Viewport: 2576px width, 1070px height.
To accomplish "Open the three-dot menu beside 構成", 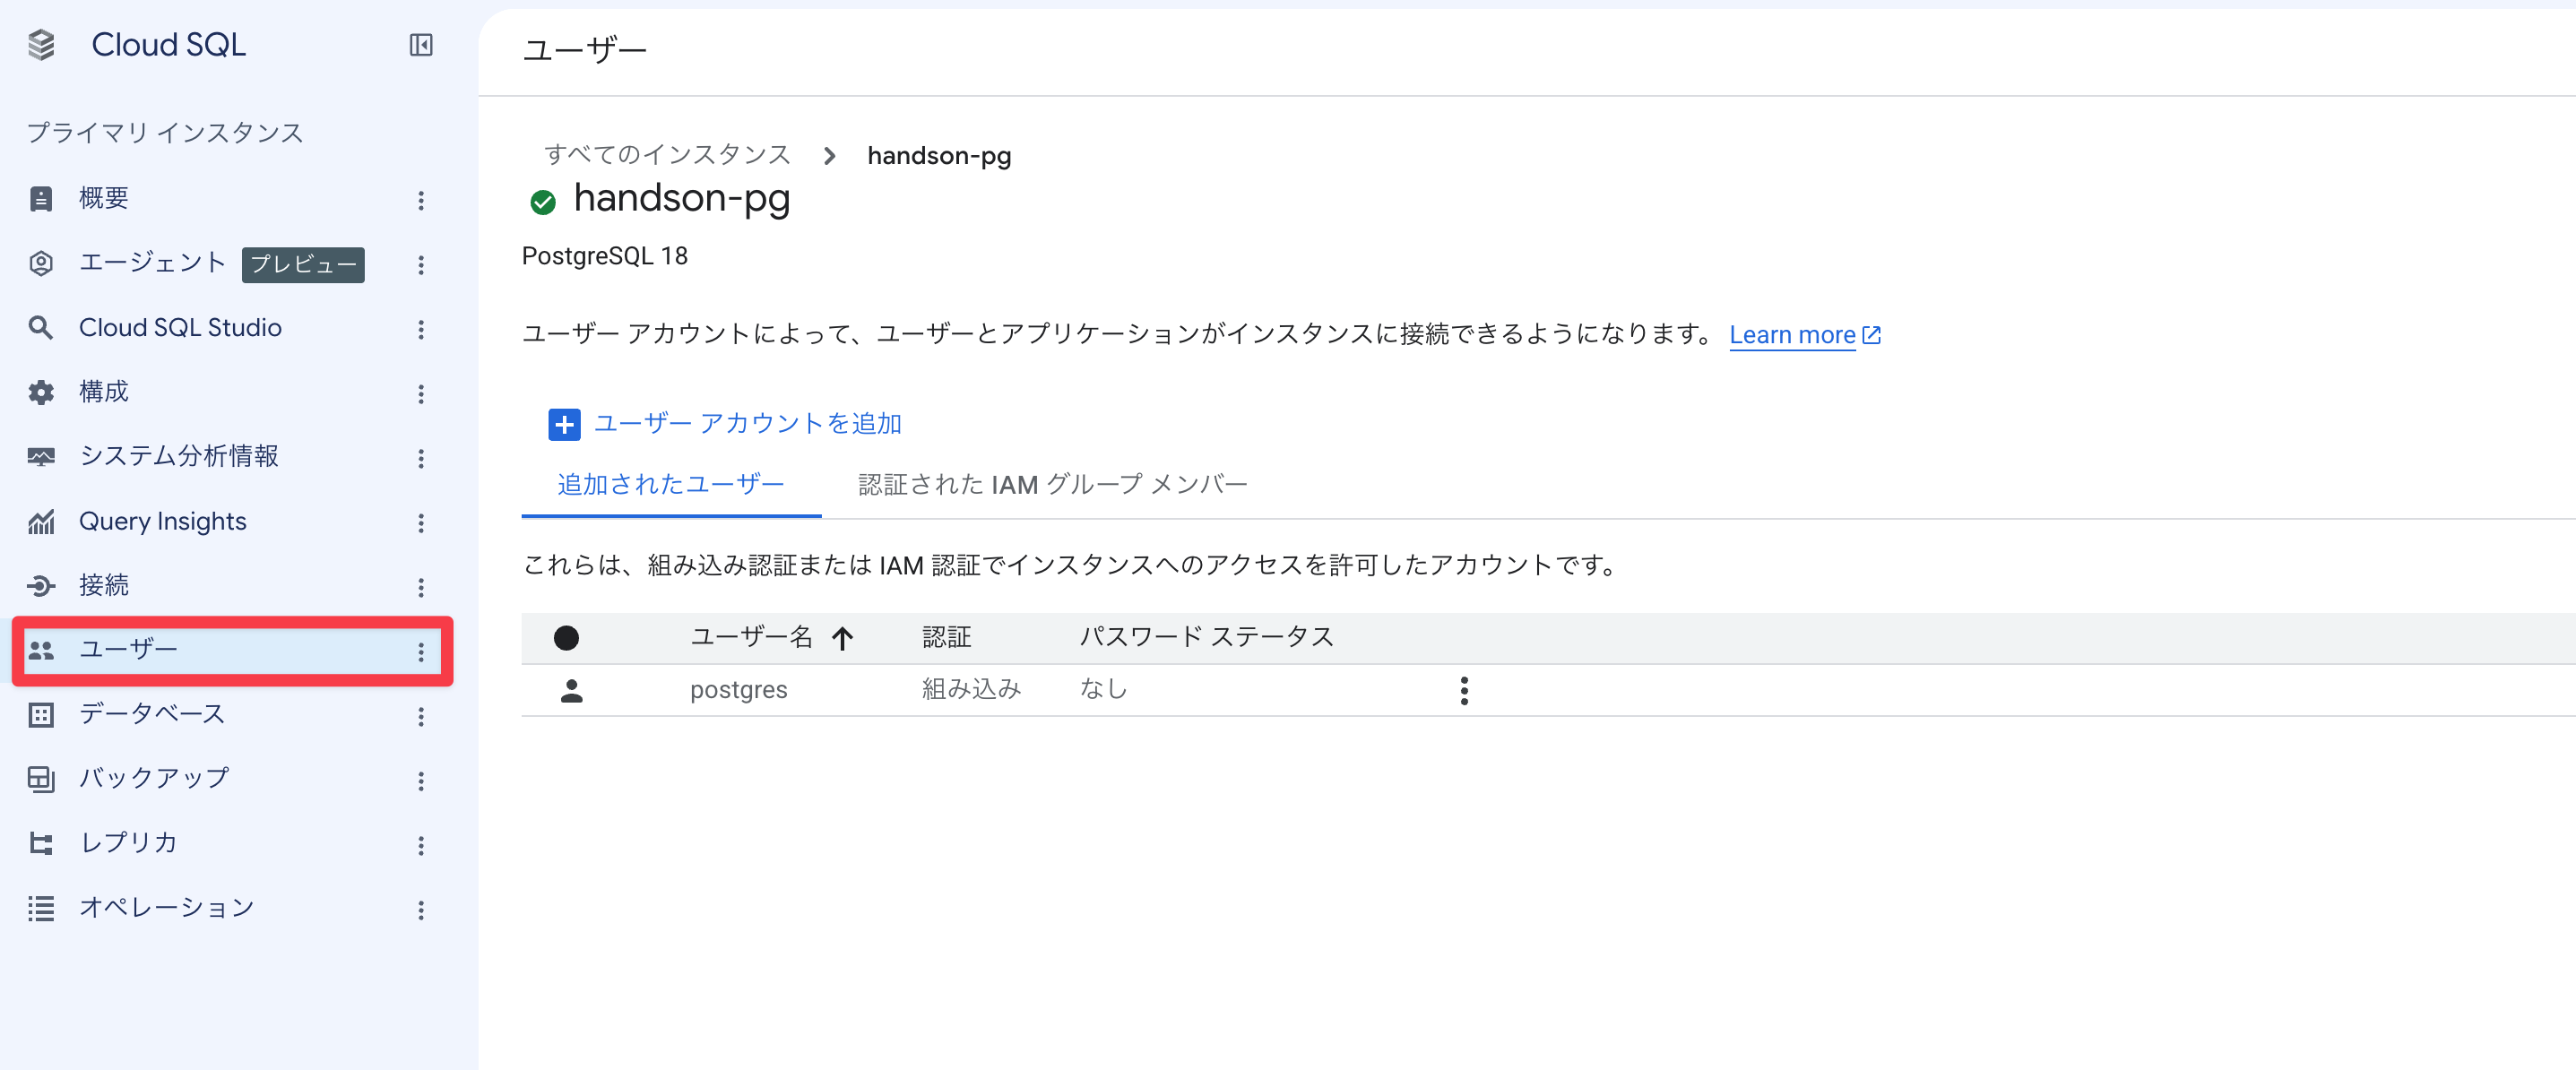I will click(x=421, y=393).
